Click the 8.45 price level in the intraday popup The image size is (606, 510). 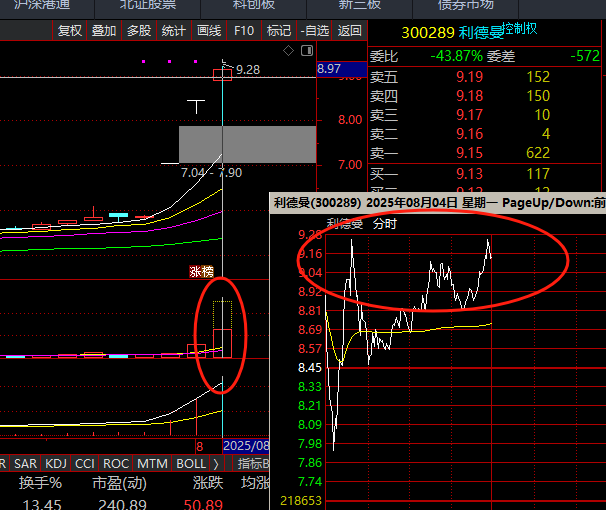310,367
